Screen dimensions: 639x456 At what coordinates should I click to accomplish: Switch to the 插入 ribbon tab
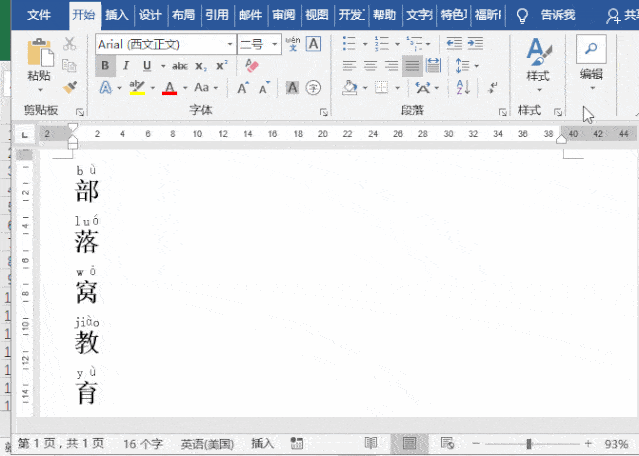click(x=117, y=15)
